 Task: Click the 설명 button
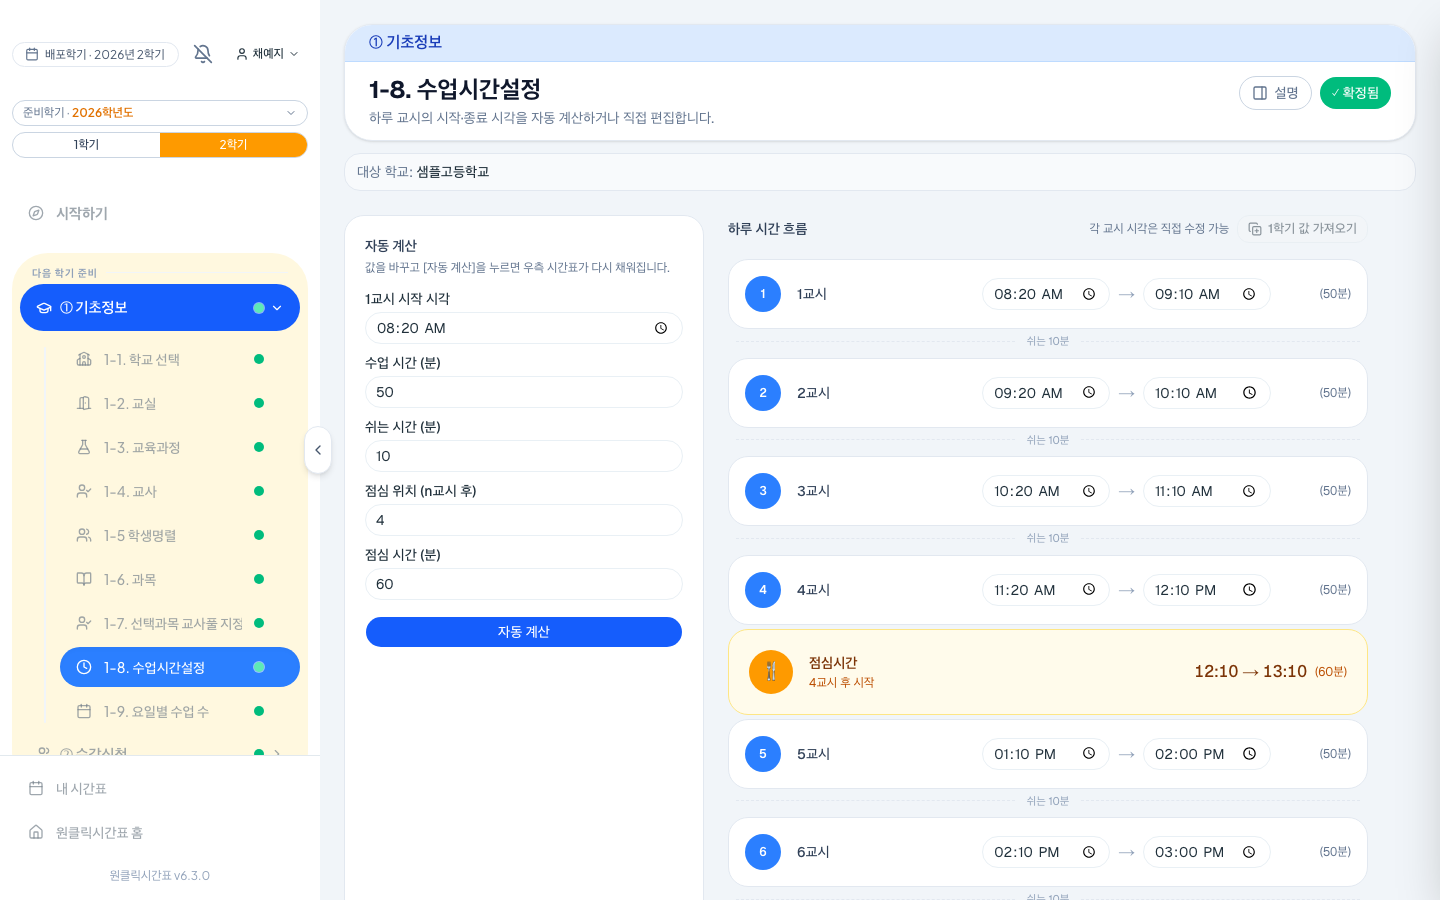click(x=1275, y=93)
